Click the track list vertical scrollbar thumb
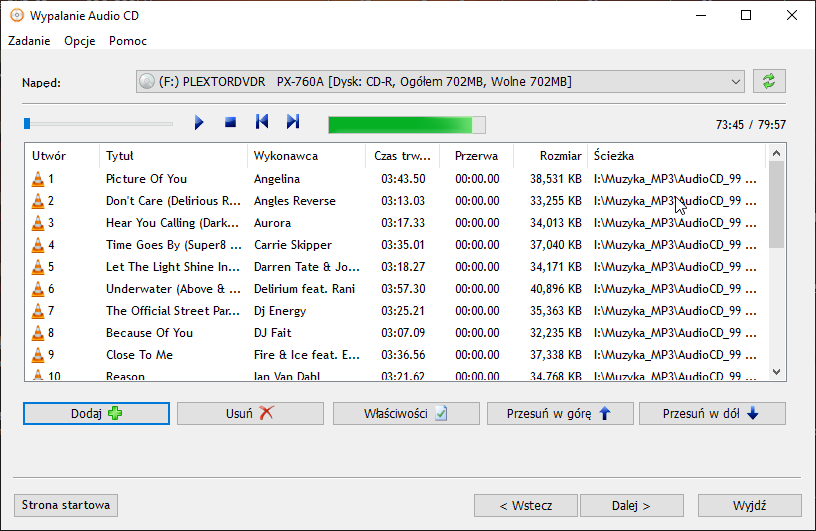The width and height of the screenshot is (816, 531). pos(776,205)
